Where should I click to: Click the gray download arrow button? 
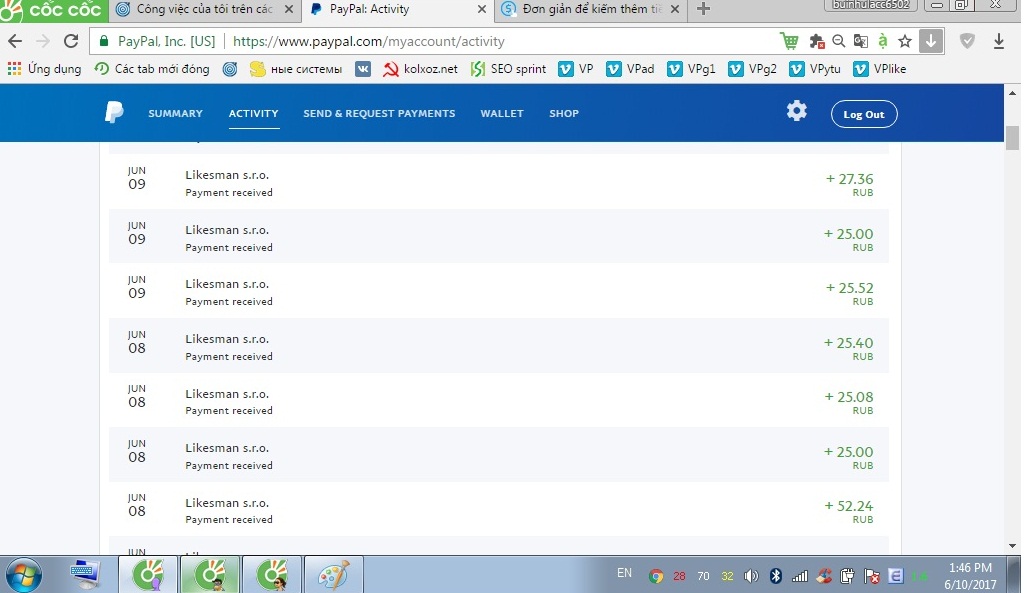931,41
